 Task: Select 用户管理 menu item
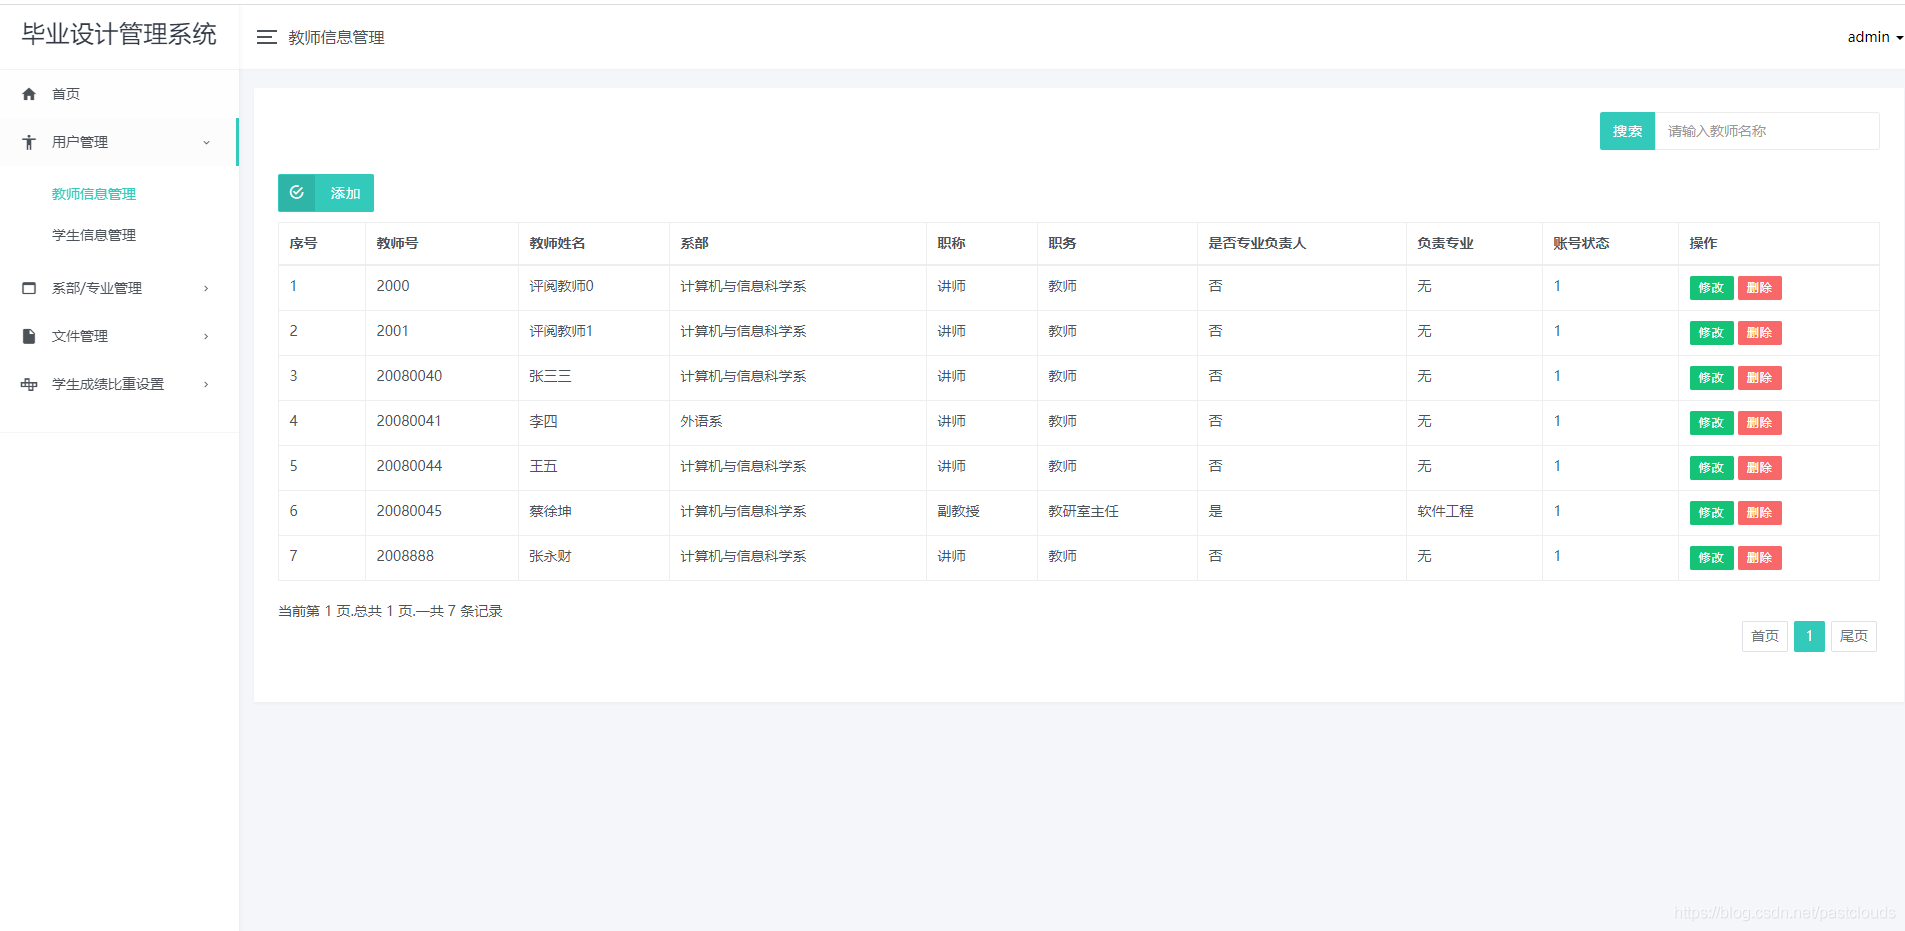(80, 142)
